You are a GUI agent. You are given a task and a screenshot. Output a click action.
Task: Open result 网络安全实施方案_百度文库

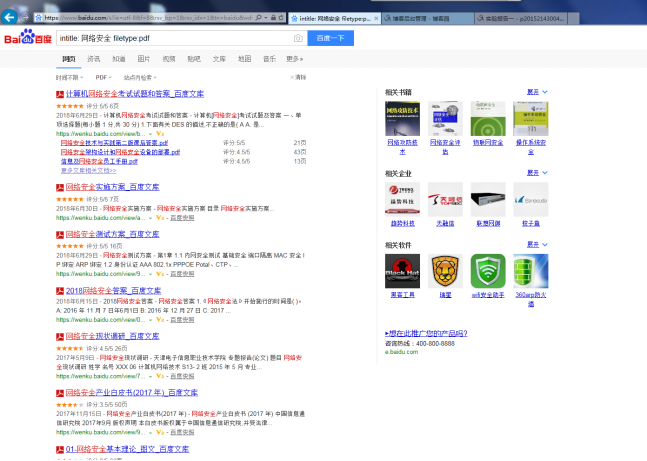112,187
